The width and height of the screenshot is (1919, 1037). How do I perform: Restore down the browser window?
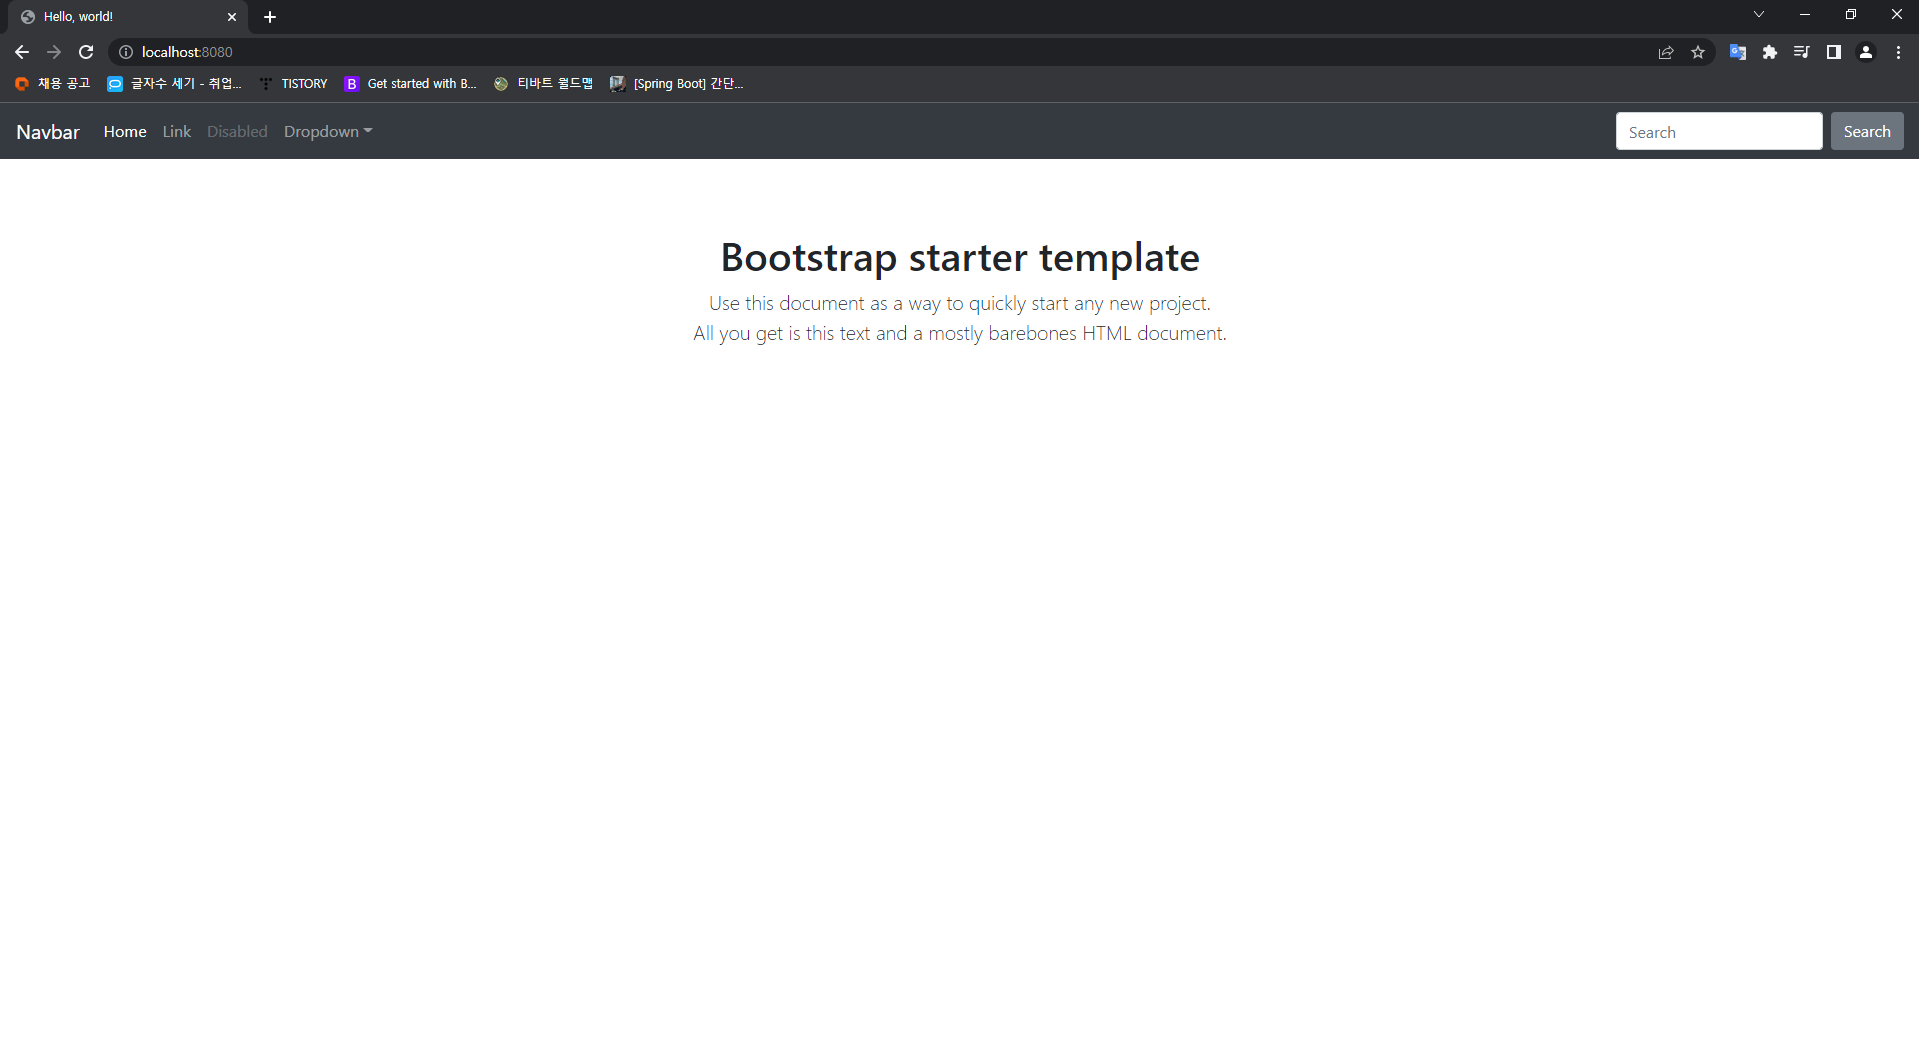pos(1851,14)
